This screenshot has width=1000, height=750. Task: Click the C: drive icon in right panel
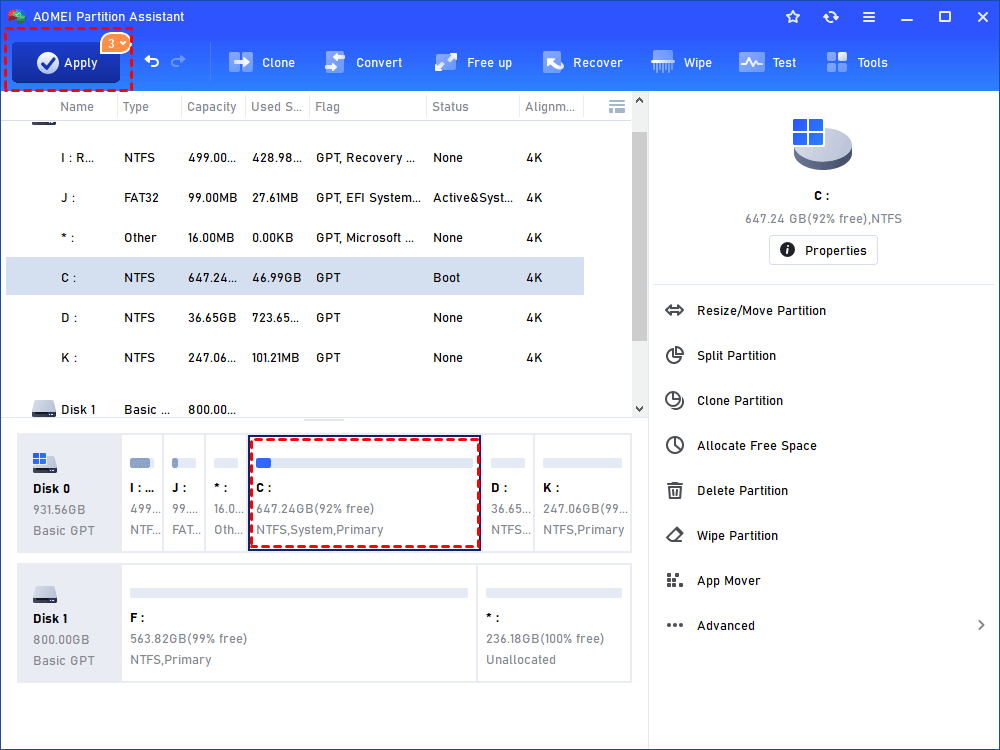point(822,143)
